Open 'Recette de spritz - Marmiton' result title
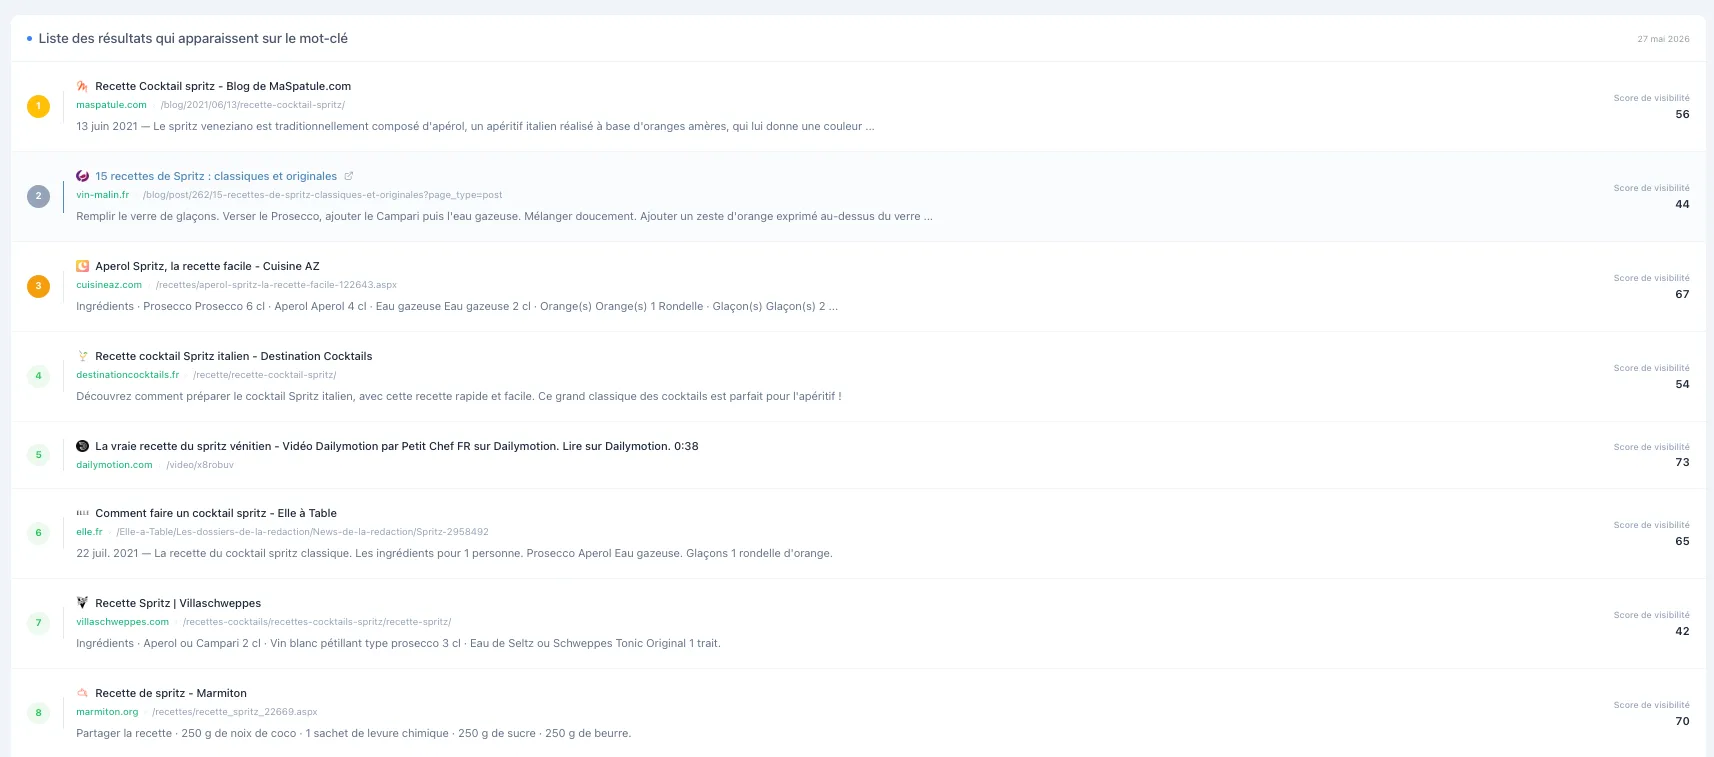The width and height of the screenshot is (1714, 757). pos(171,693)
